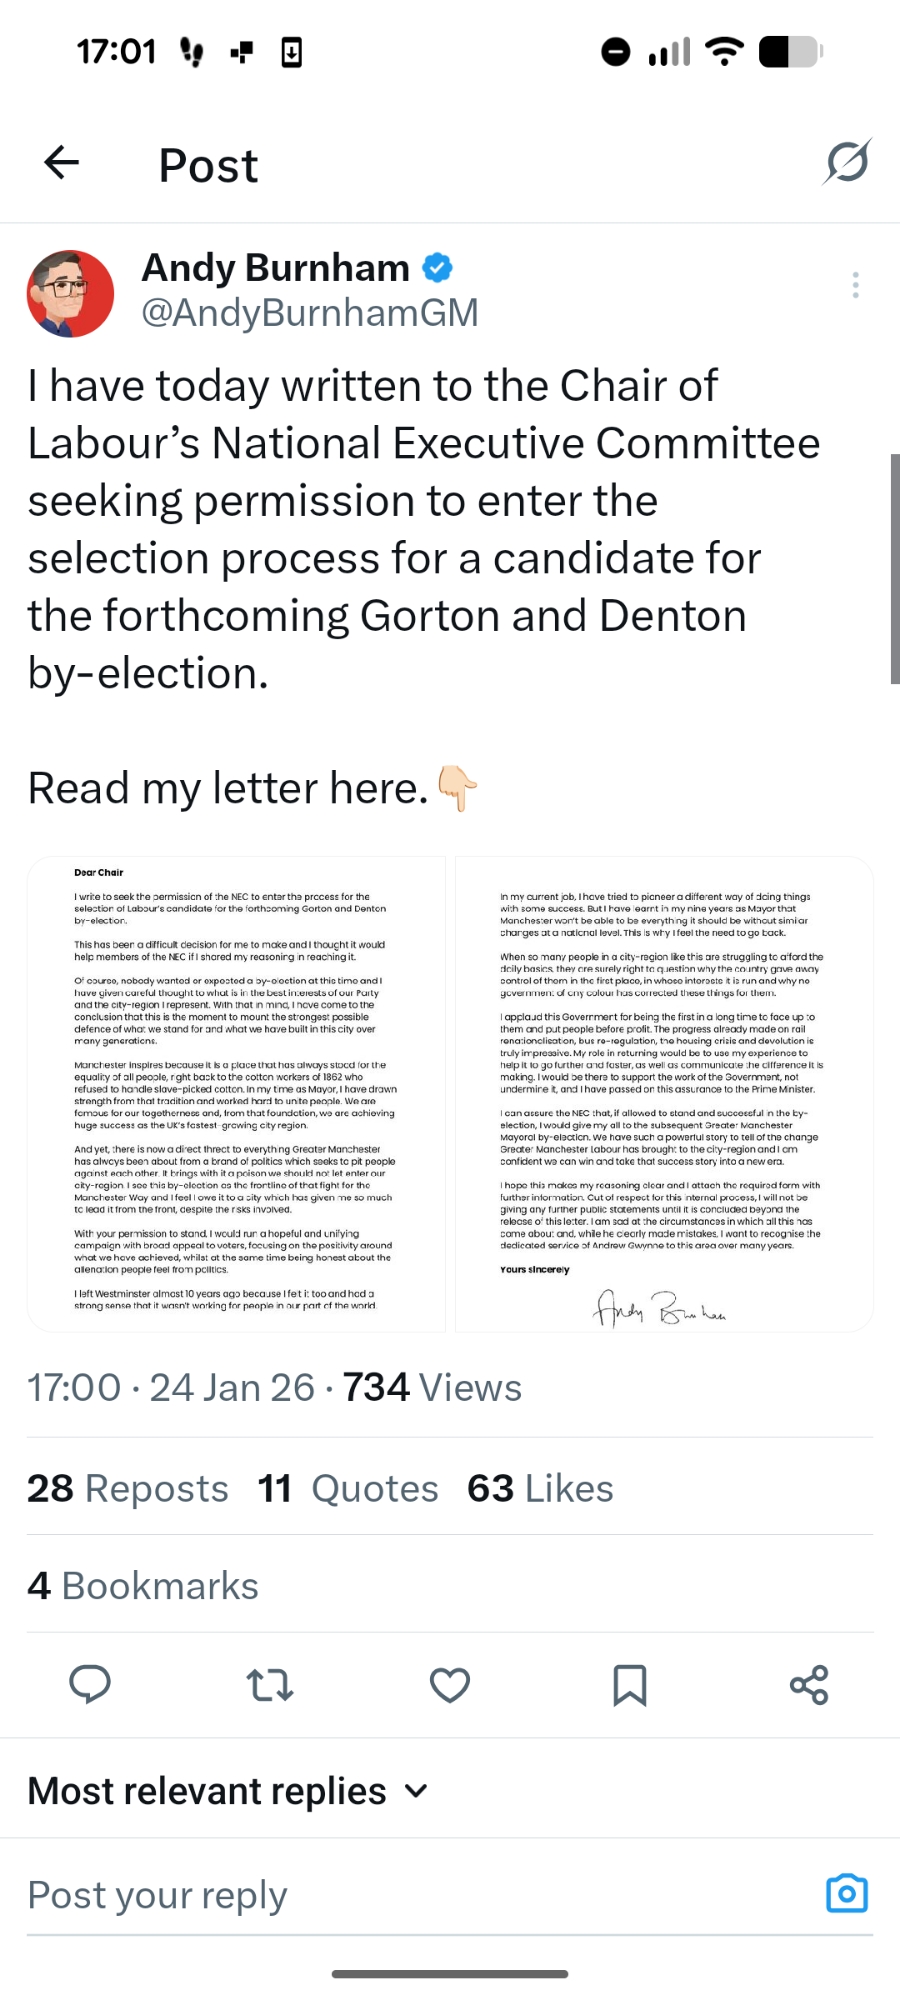Screen dimensions: 900x2000
Task: Tap the share icon
Action: (809, 1685)
